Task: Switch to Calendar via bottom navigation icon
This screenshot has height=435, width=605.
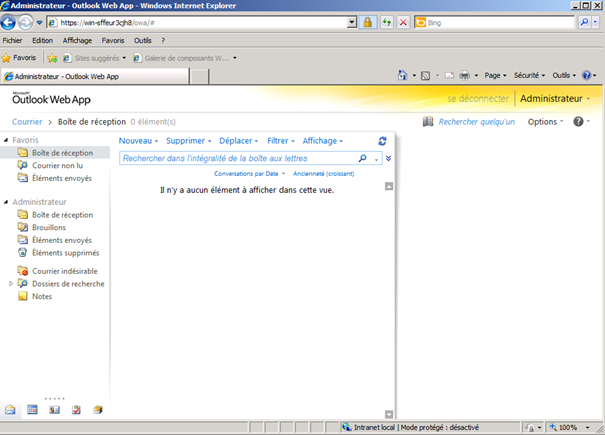Action: tap(32, 410)
